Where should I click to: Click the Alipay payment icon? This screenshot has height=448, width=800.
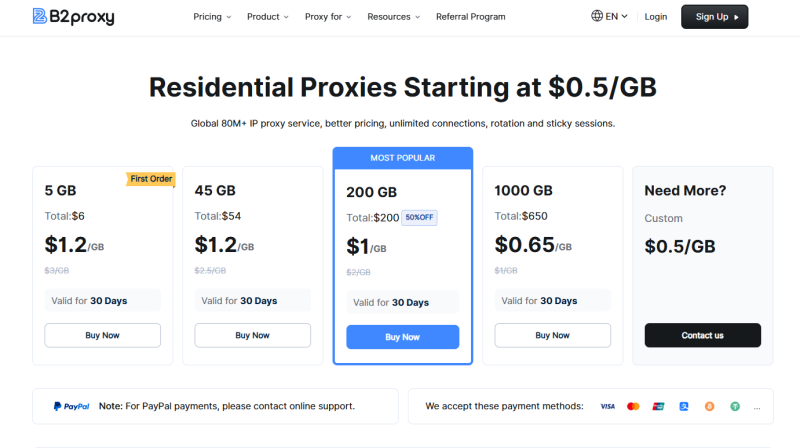pos(684,407)
